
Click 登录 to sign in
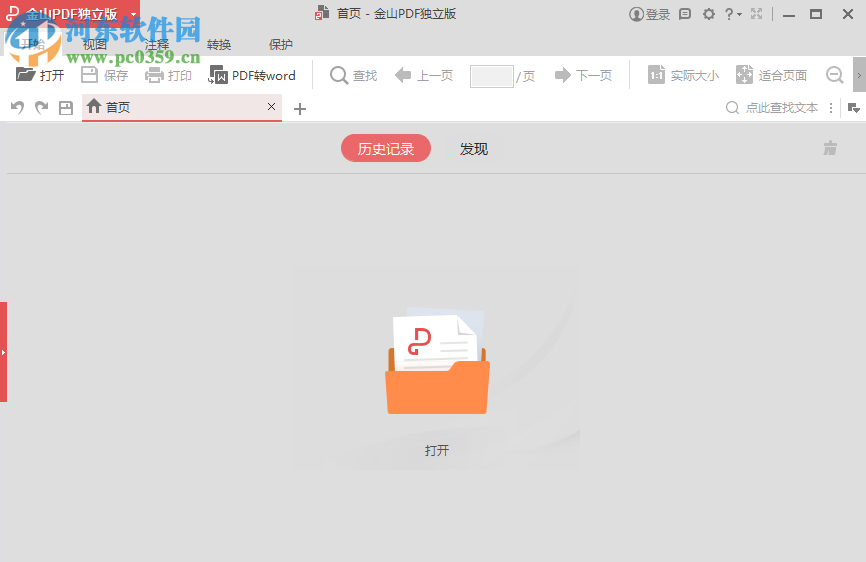coord(650,14)
